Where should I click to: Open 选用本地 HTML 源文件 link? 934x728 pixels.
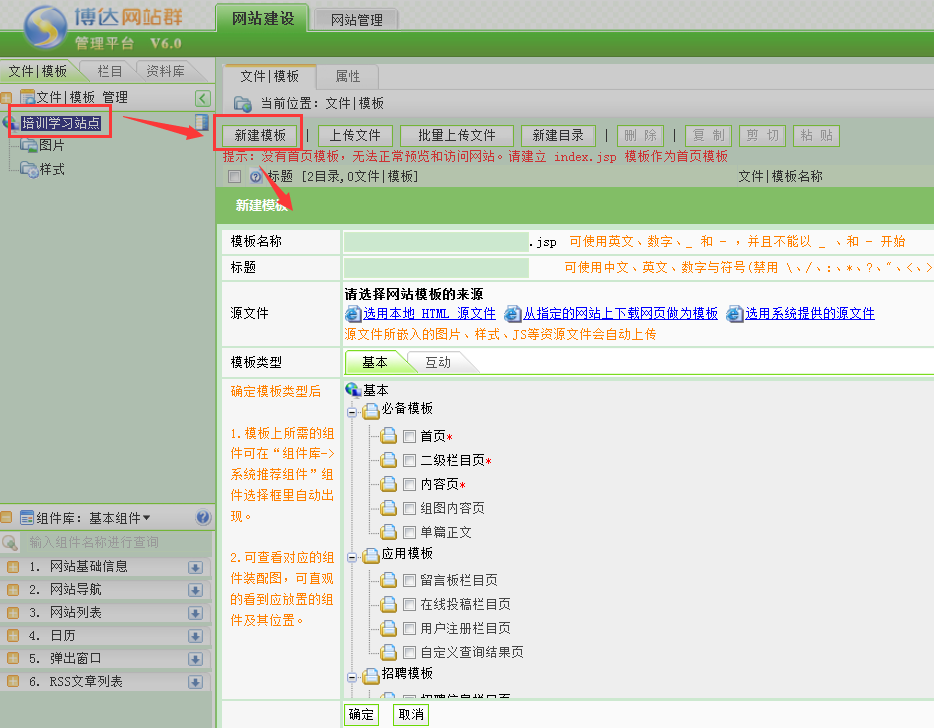(429, 314)
